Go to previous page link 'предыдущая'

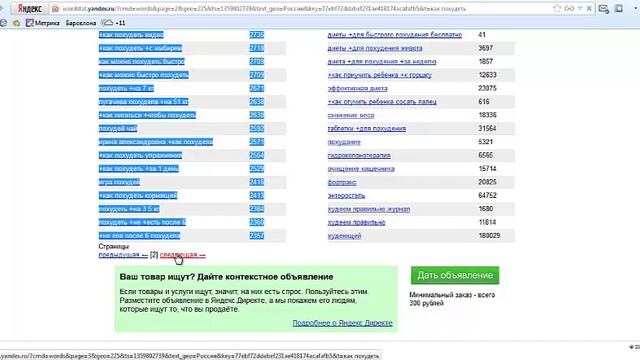123,254
